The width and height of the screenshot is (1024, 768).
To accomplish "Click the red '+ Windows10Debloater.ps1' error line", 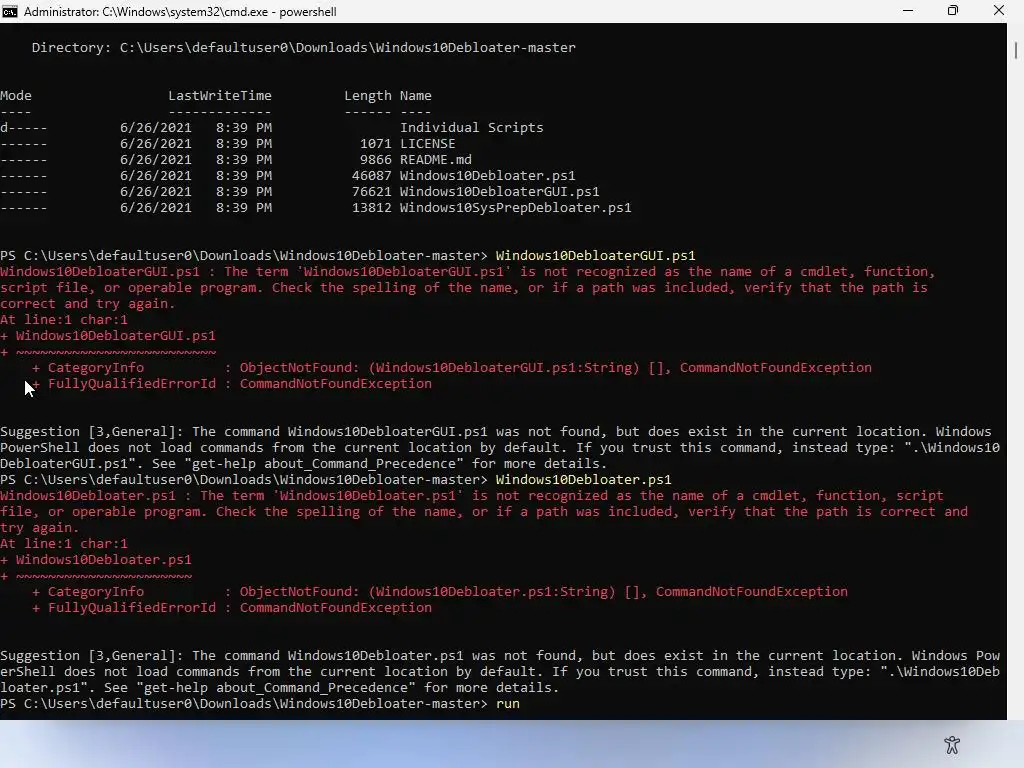I will tap(96, 560).
